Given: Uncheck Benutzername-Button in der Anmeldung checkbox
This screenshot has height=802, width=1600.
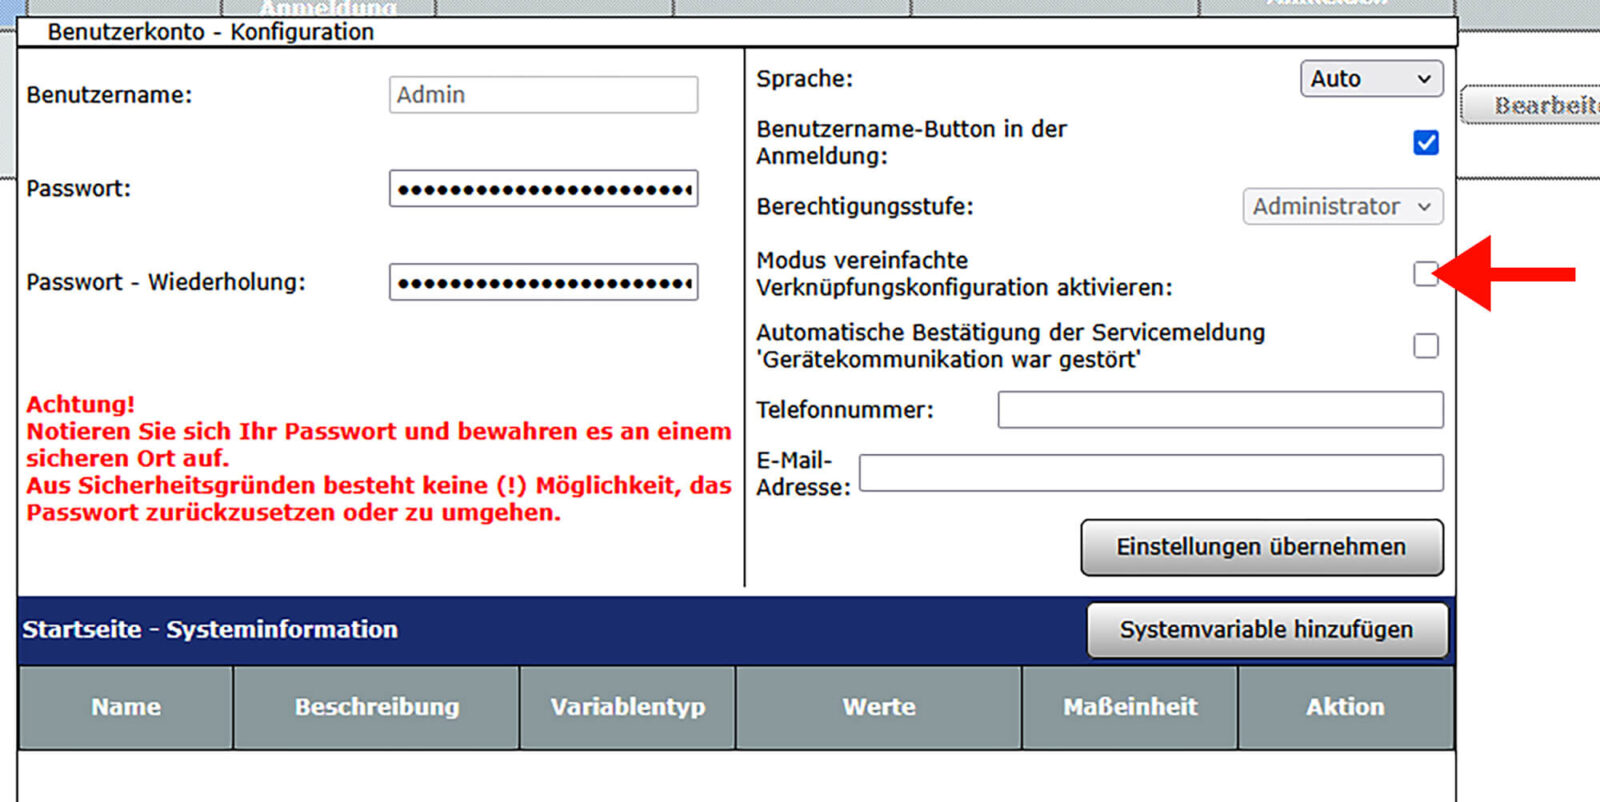Looking at the screenshot, I should (x=1425, y=143).
